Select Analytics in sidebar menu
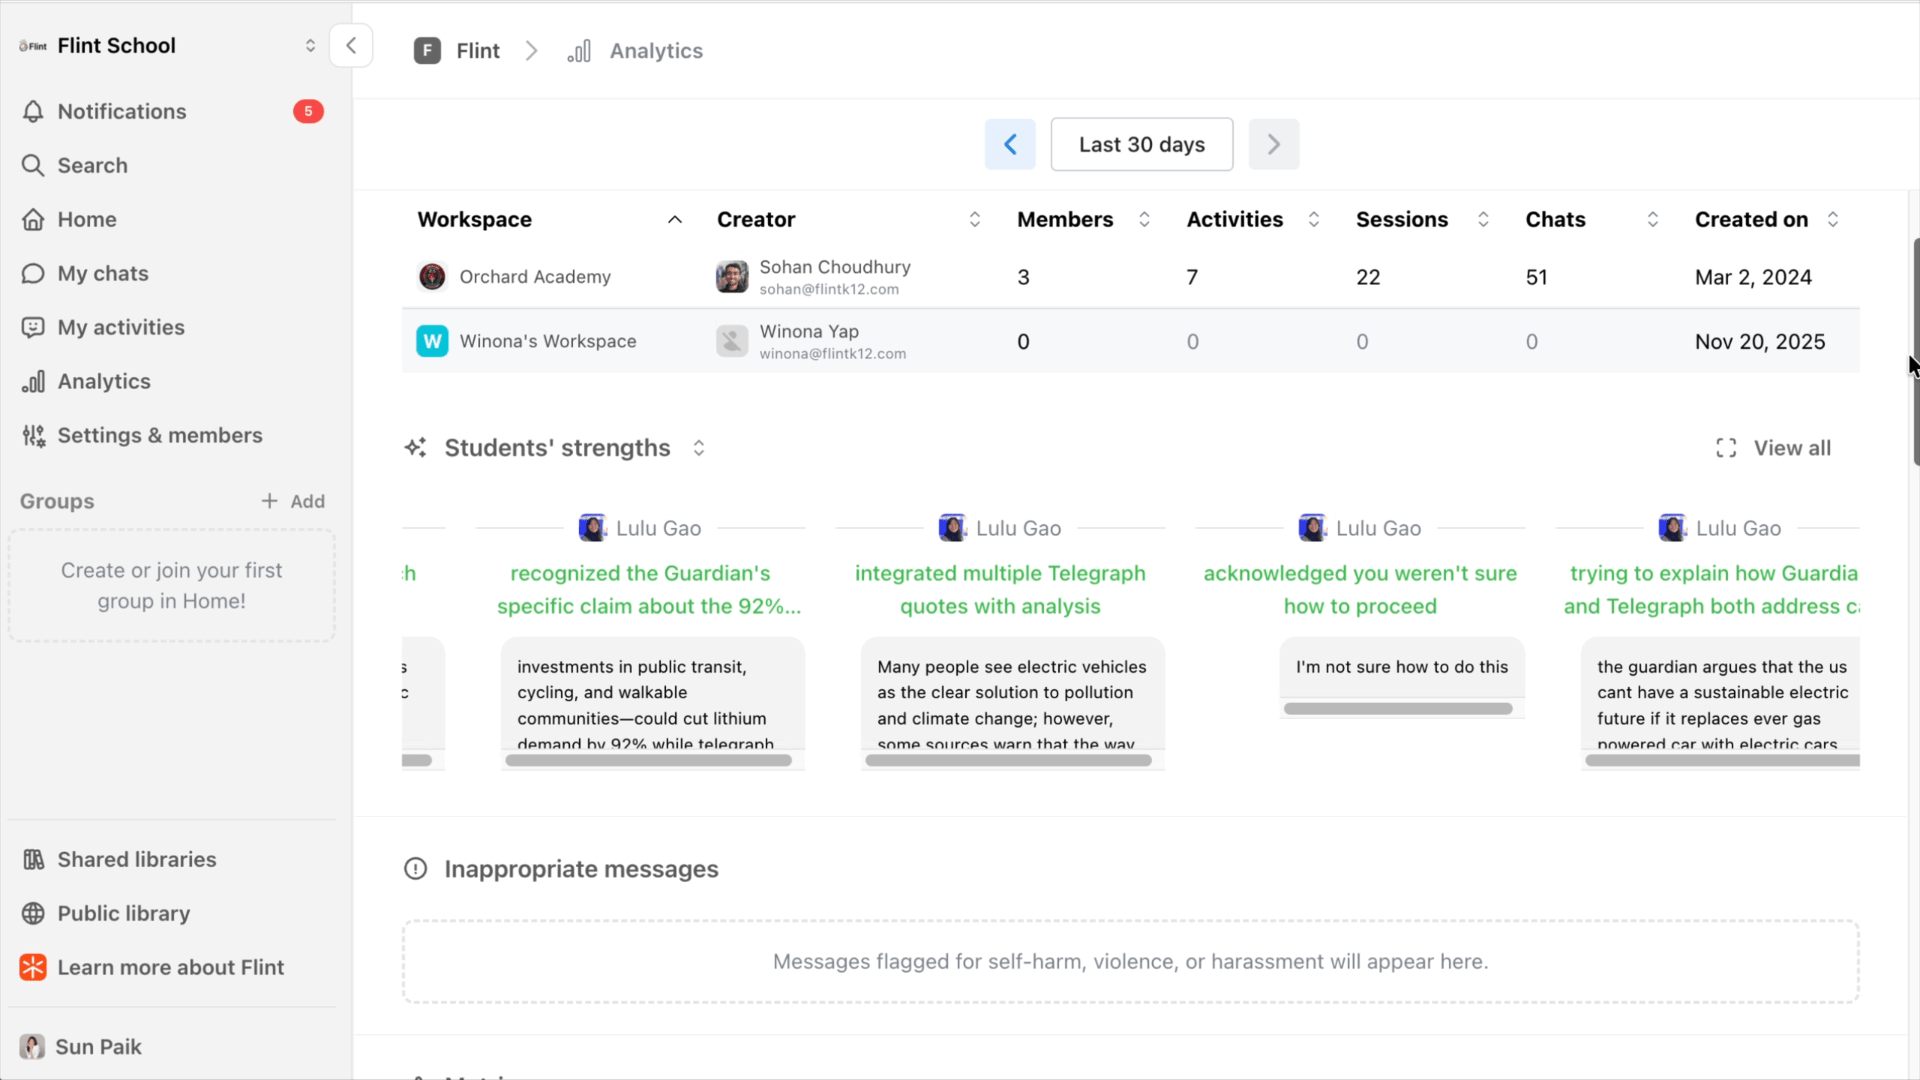Viewport: 1920px width, 1080px height. coord(104,382)
